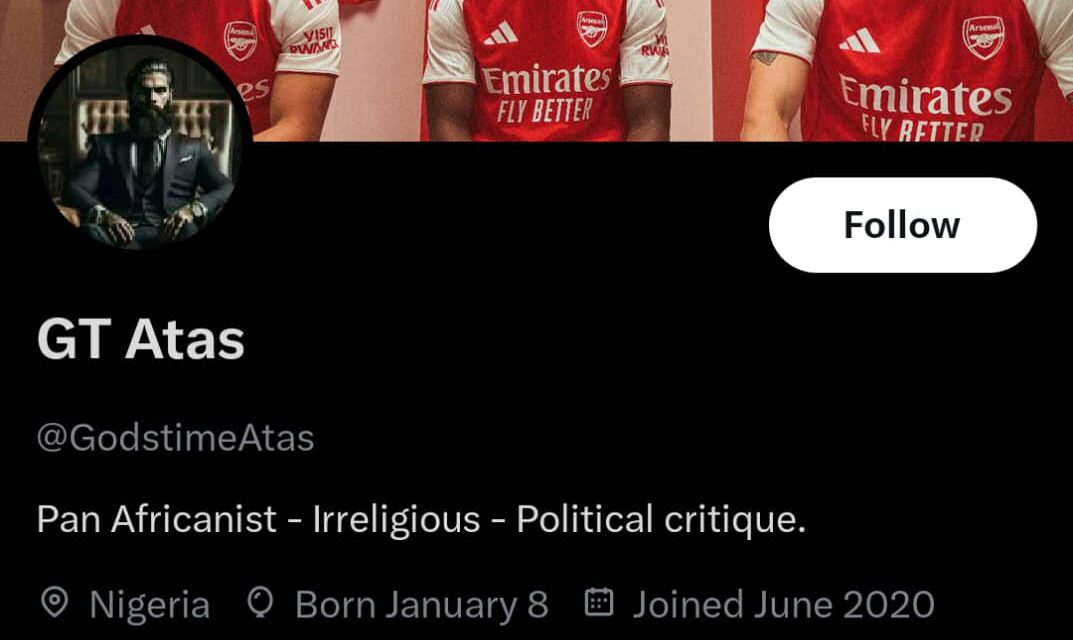Click the Visit Rwanda sleeve on left jersey

tap(315, 40)
